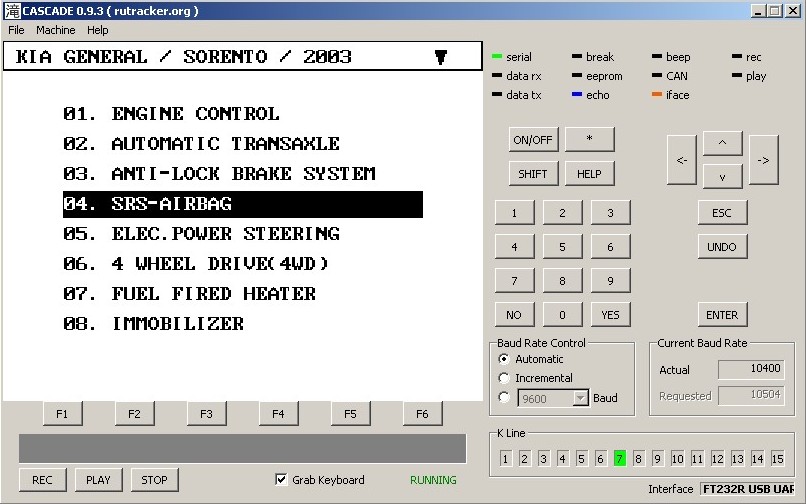Click the asterisk keypad button
Screen dimensions: 806x504
pyautogui.click(x=589, y=139)
